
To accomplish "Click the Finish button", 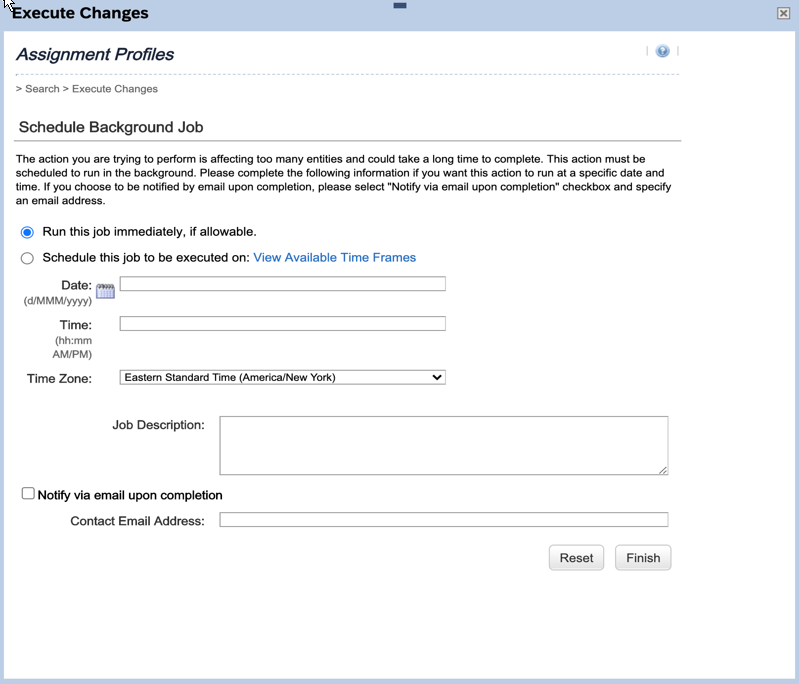I will 643,558.
